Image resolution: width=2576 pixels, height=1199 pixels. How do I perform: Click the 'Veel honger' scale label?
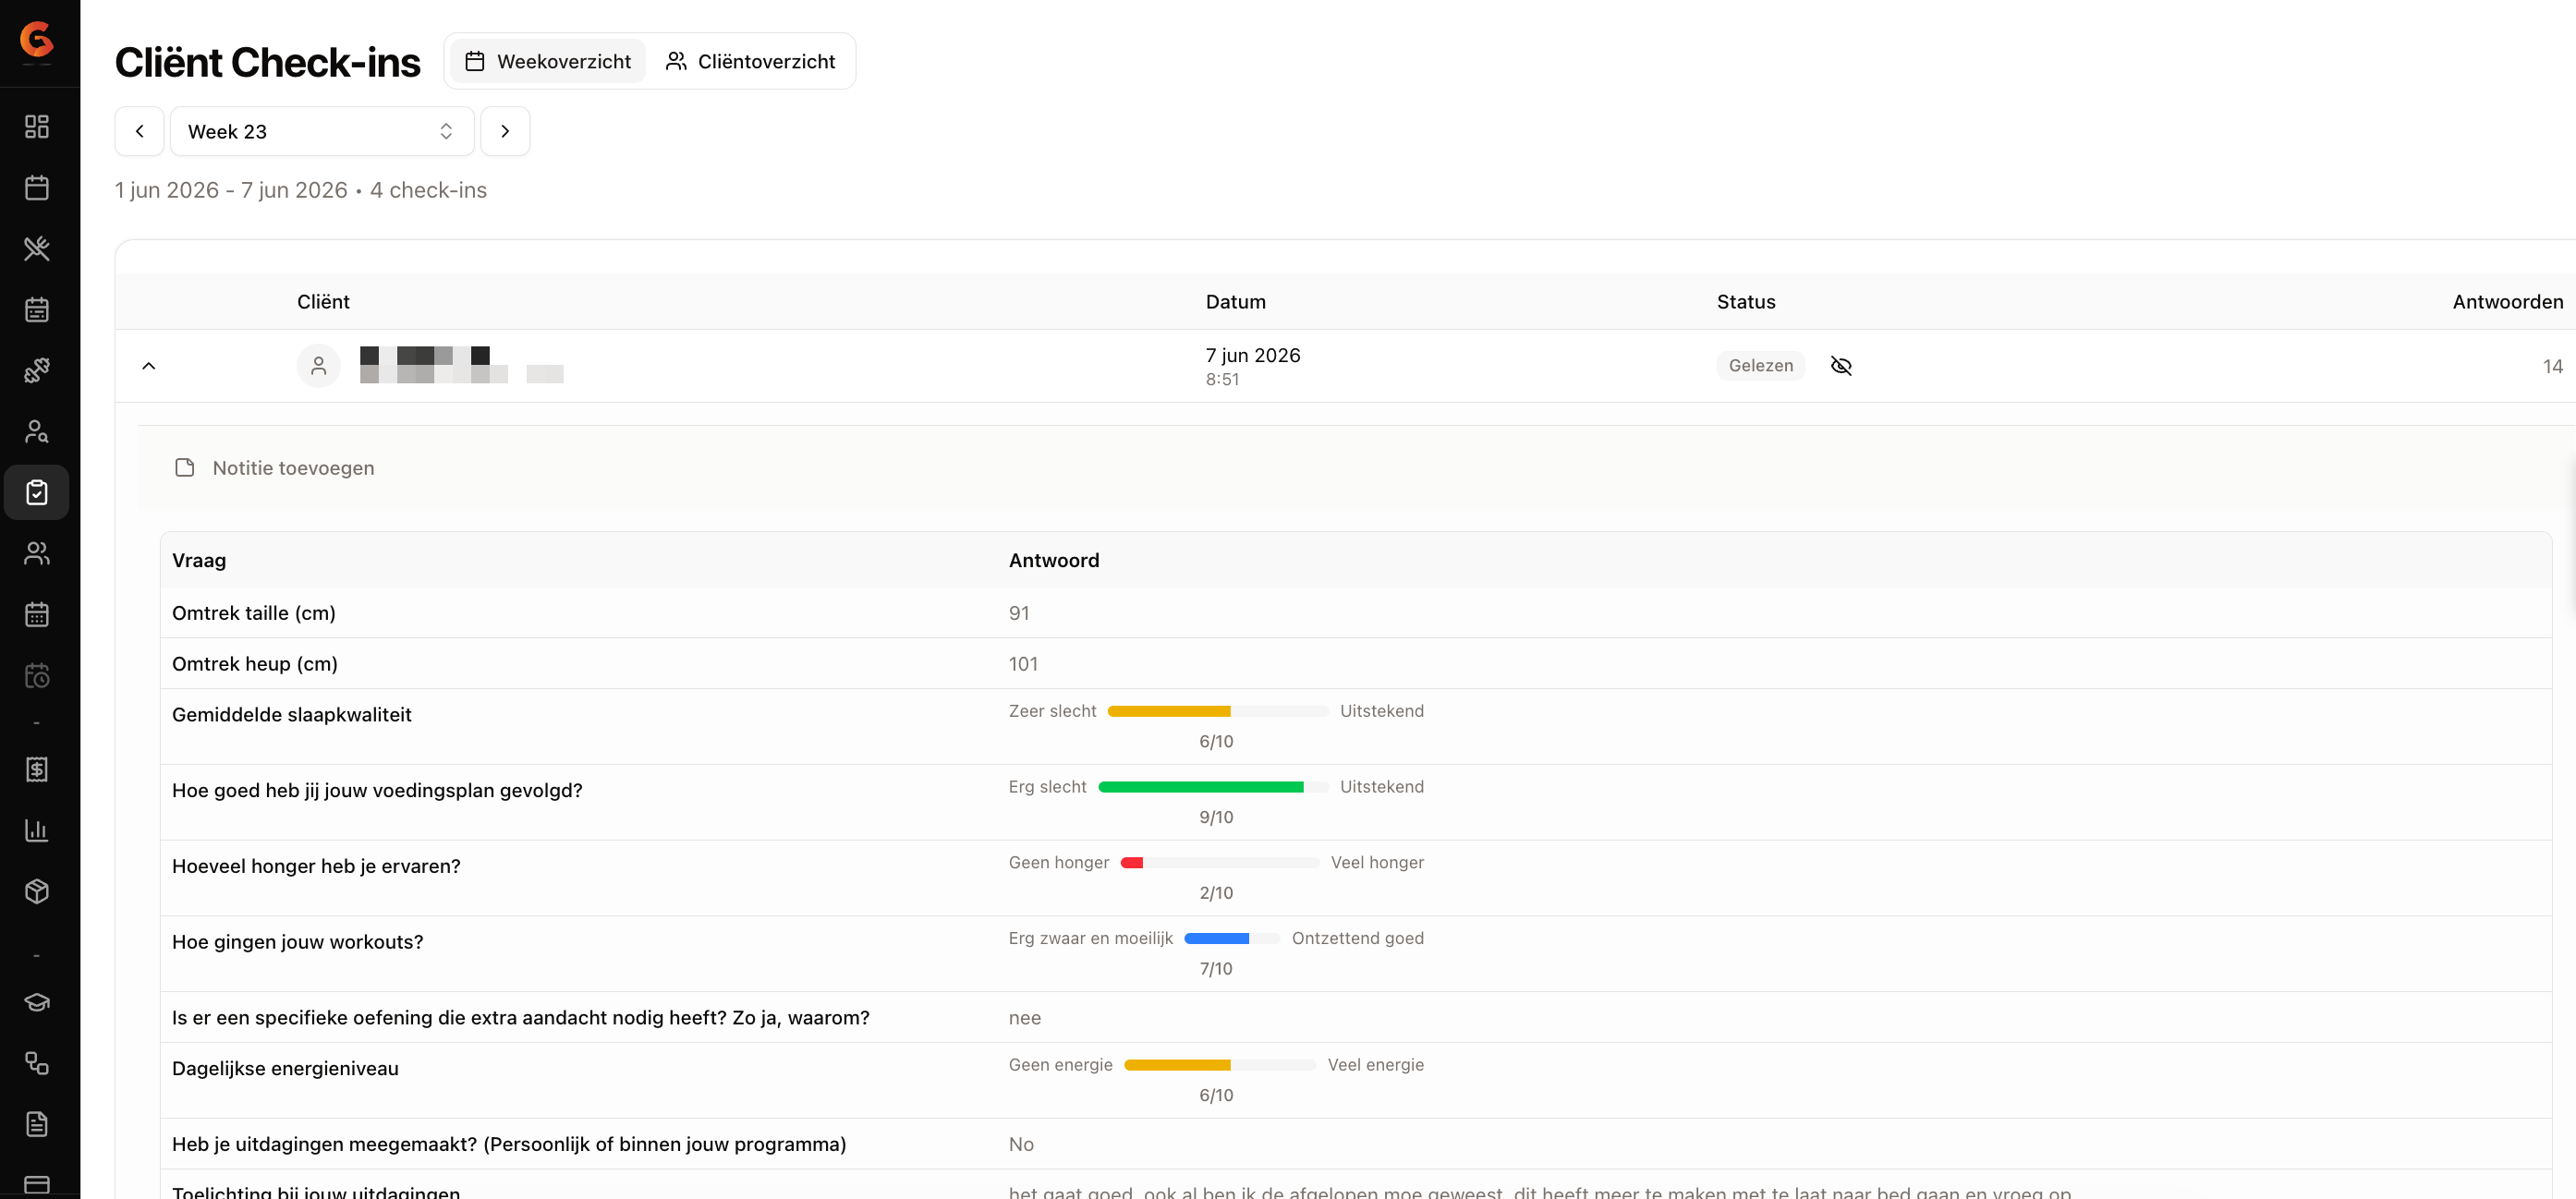click(x=1377, y=863)
